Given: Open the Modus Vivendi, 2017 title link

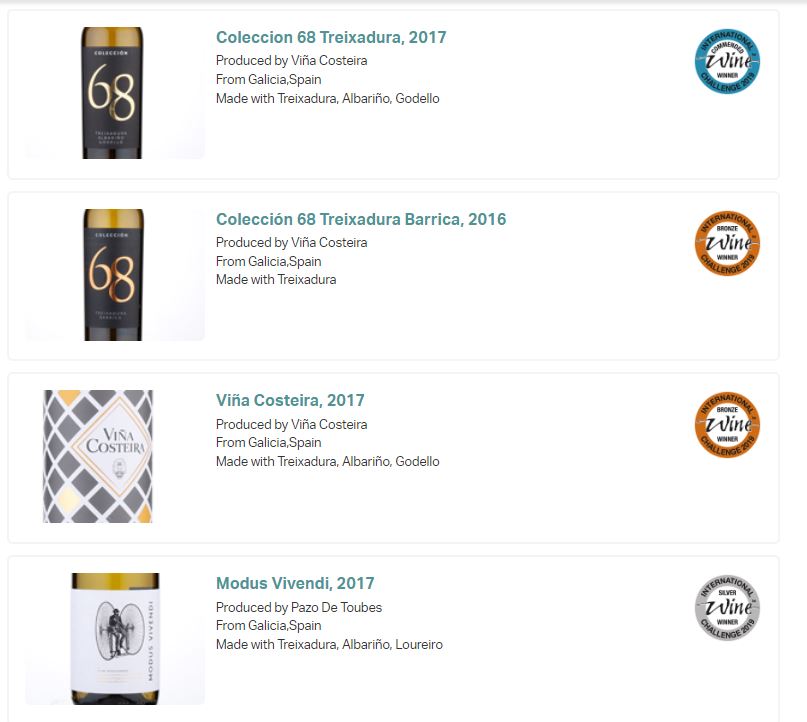Looking at the screenshot, I should pyautogui.click(x=295, y=583).
